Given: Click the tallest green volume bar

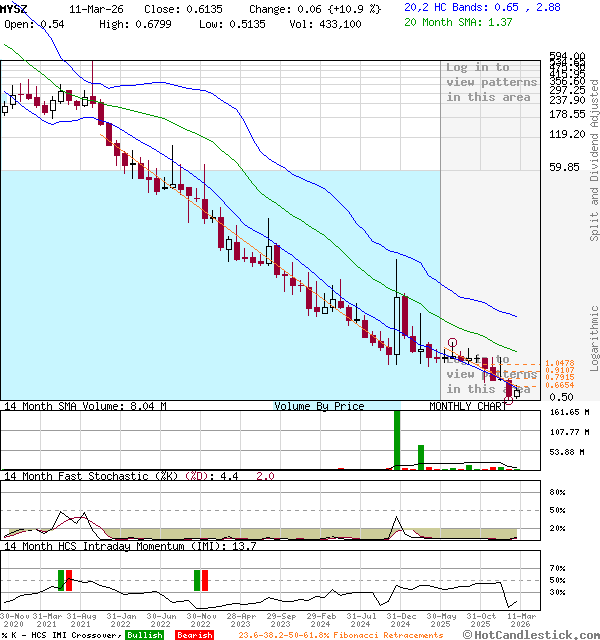Looking at the screenshot, I should (397, 438).
